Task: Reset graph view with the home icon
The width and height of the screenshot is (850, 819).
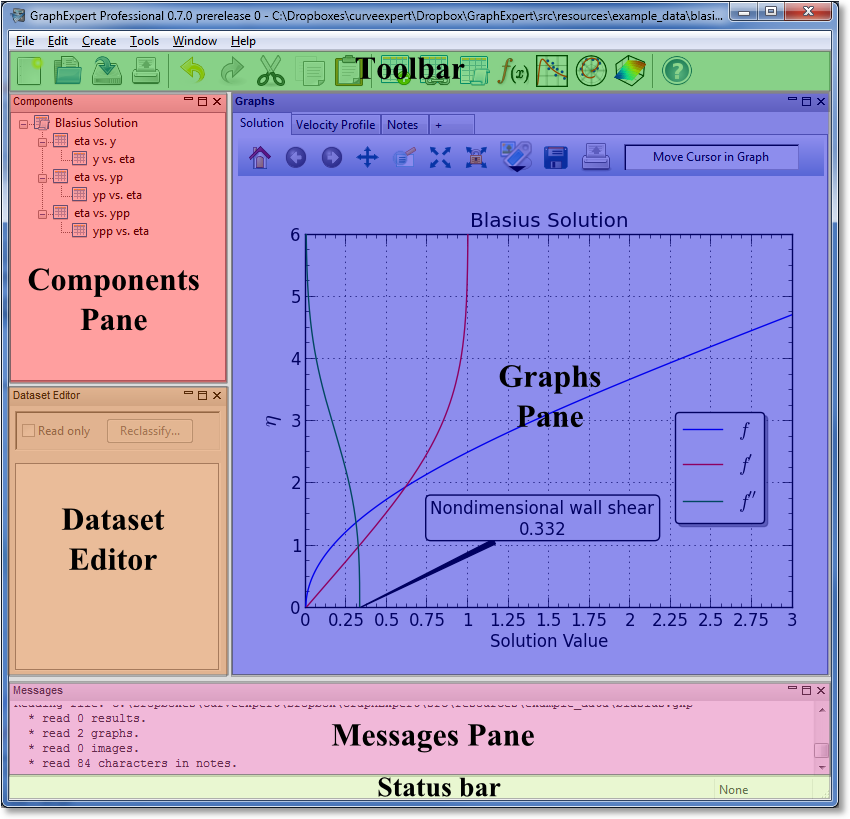Action: [260, 158]
